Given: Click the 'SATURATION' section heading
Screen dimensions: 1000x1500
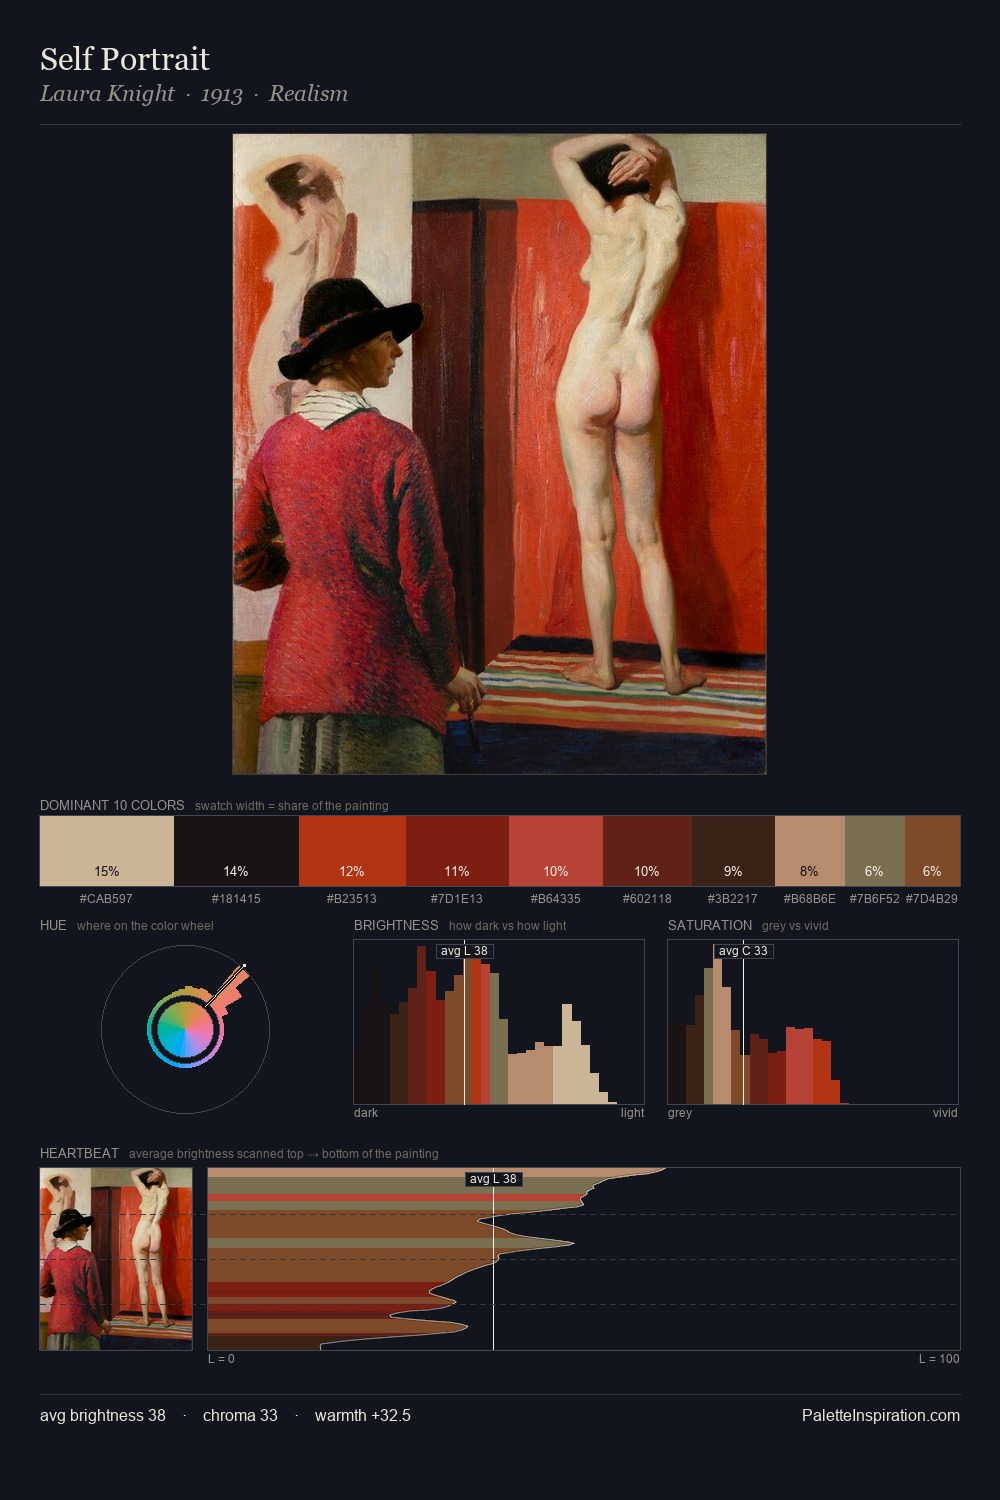Looking at the screenshot, I should point(710,925).
